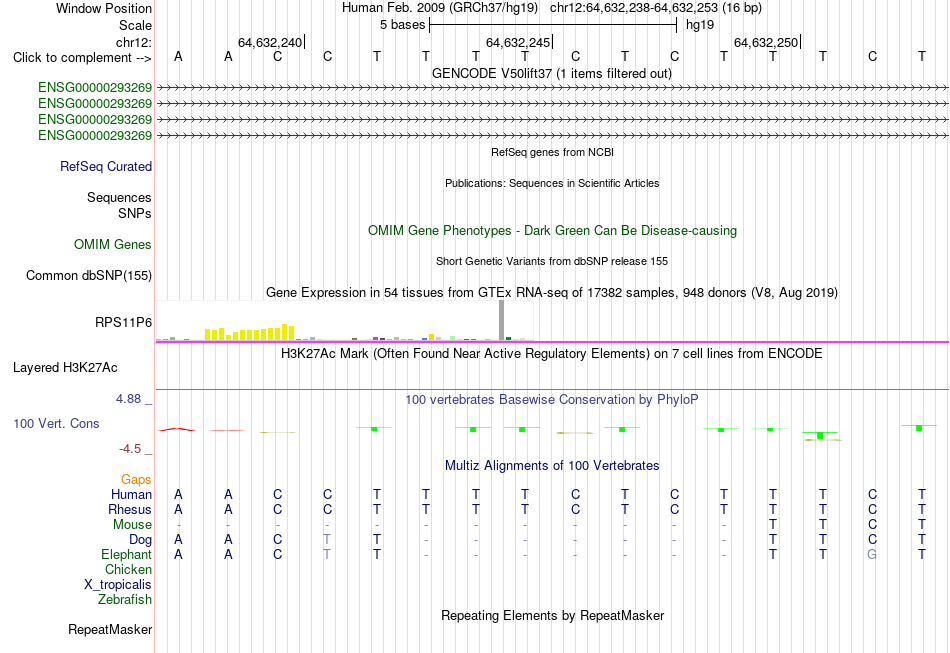This screenshot has width=950, height=653.
Task: Select the Dog alignment row label
Action: coord(140,539)
